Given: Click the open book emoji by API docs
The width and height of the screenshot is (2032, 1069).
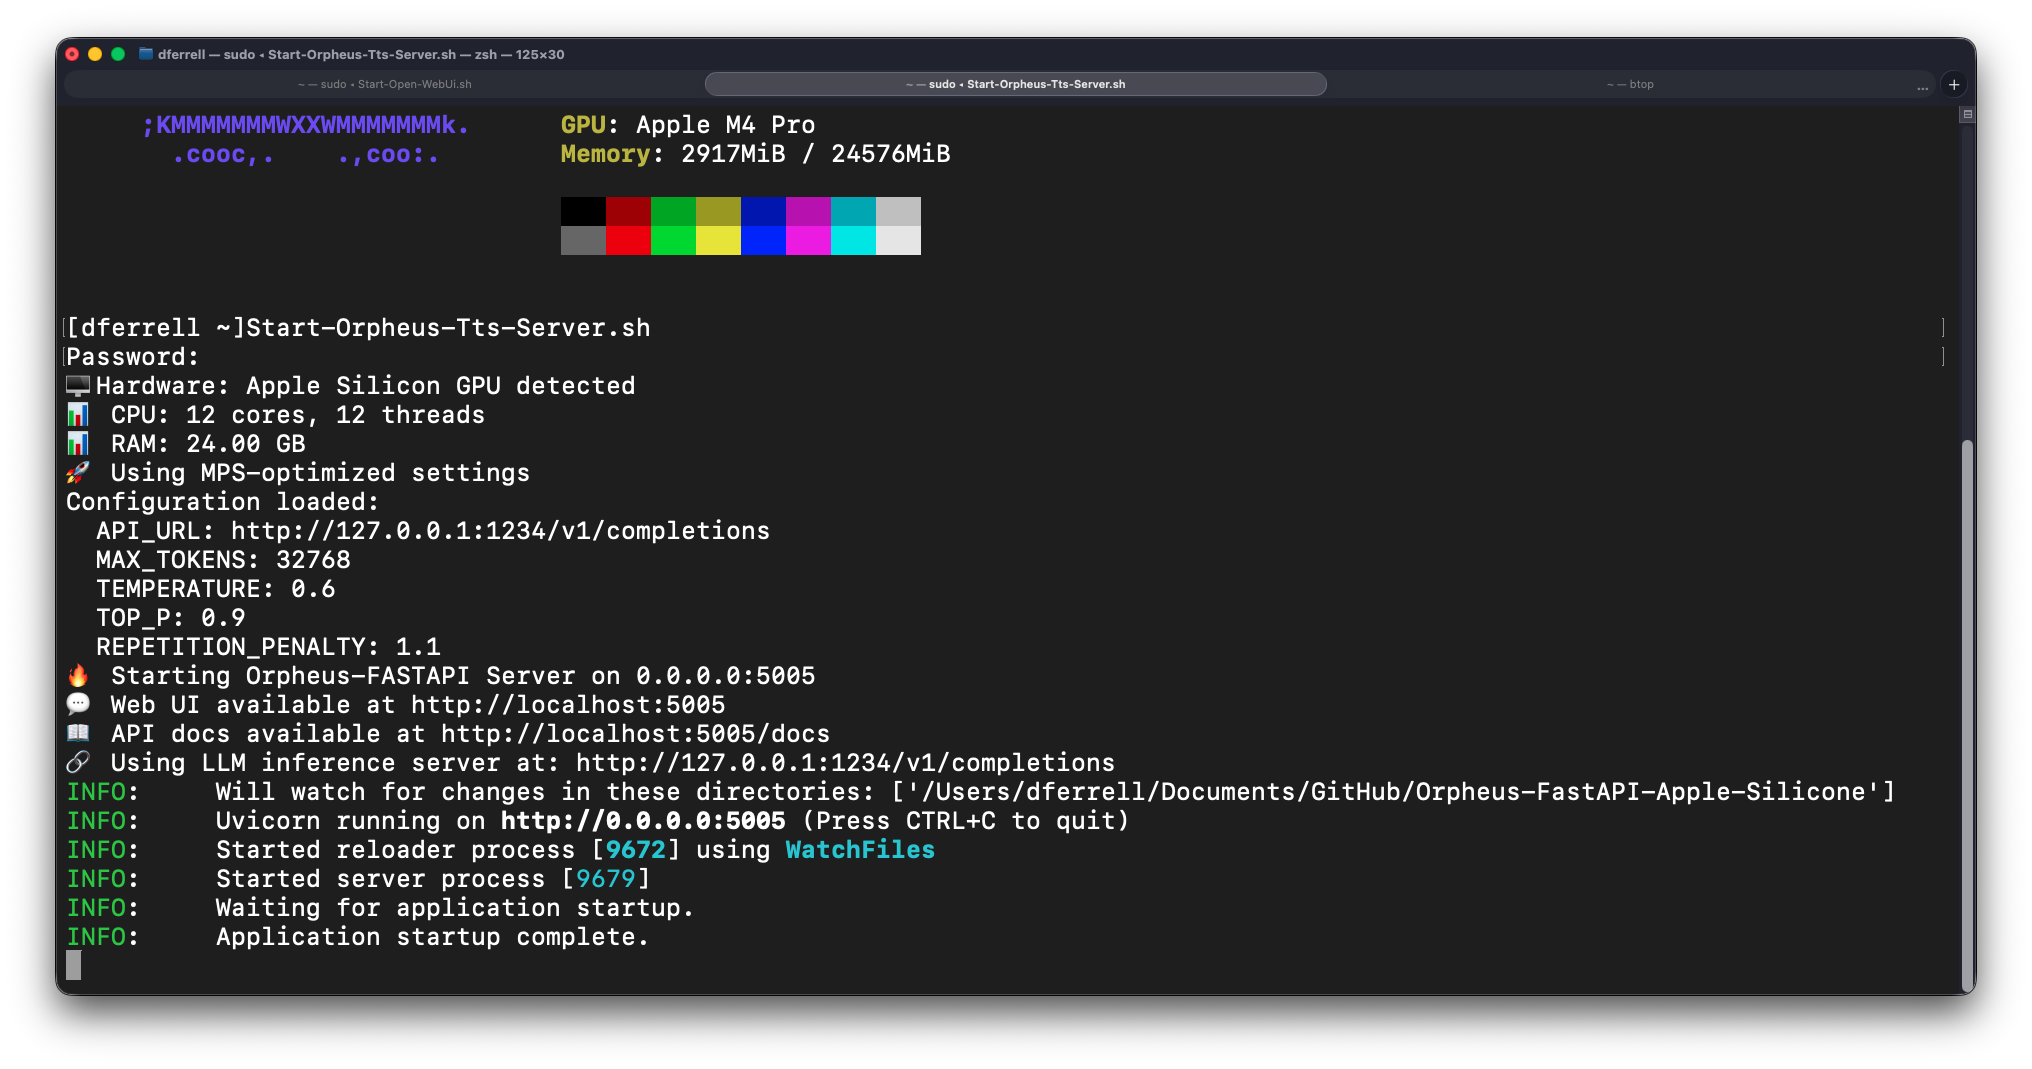Looking at the screenshot, I should click(x=78, y=734).
